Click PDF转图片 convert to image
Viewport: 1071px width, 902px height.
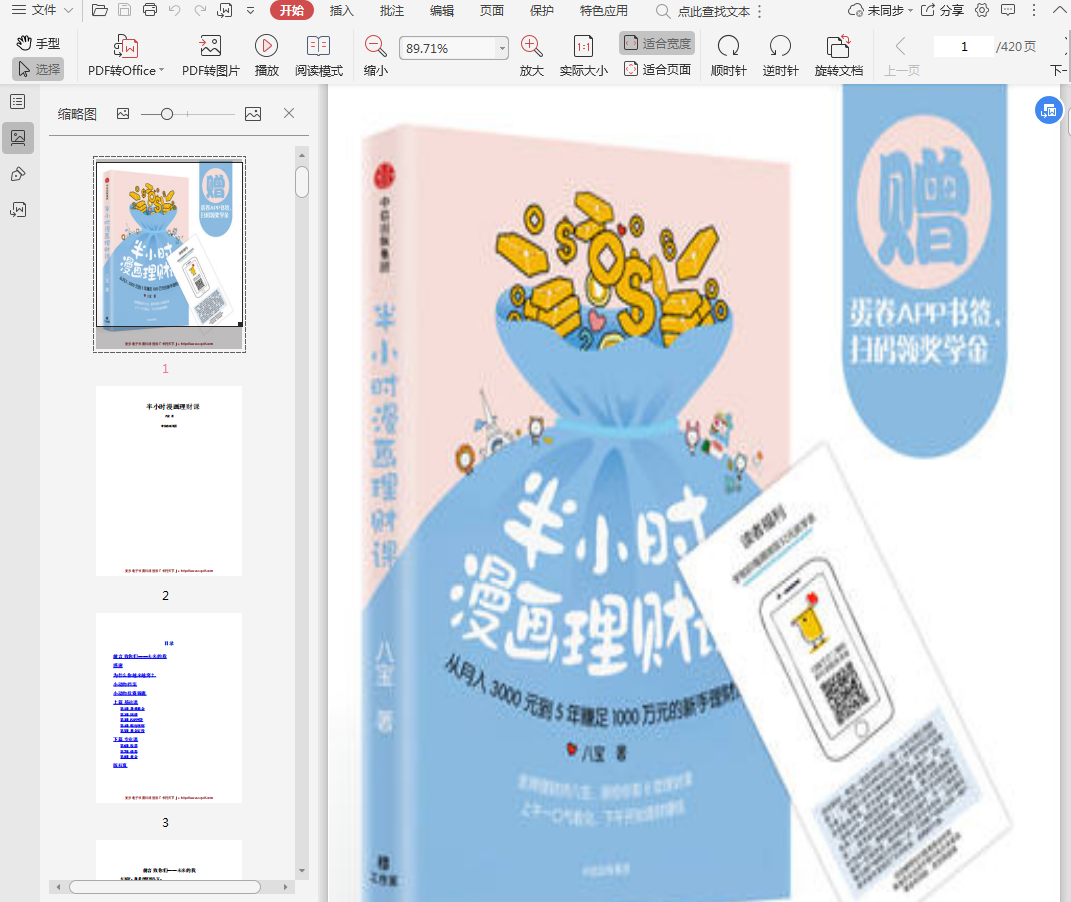pos(210,56)
